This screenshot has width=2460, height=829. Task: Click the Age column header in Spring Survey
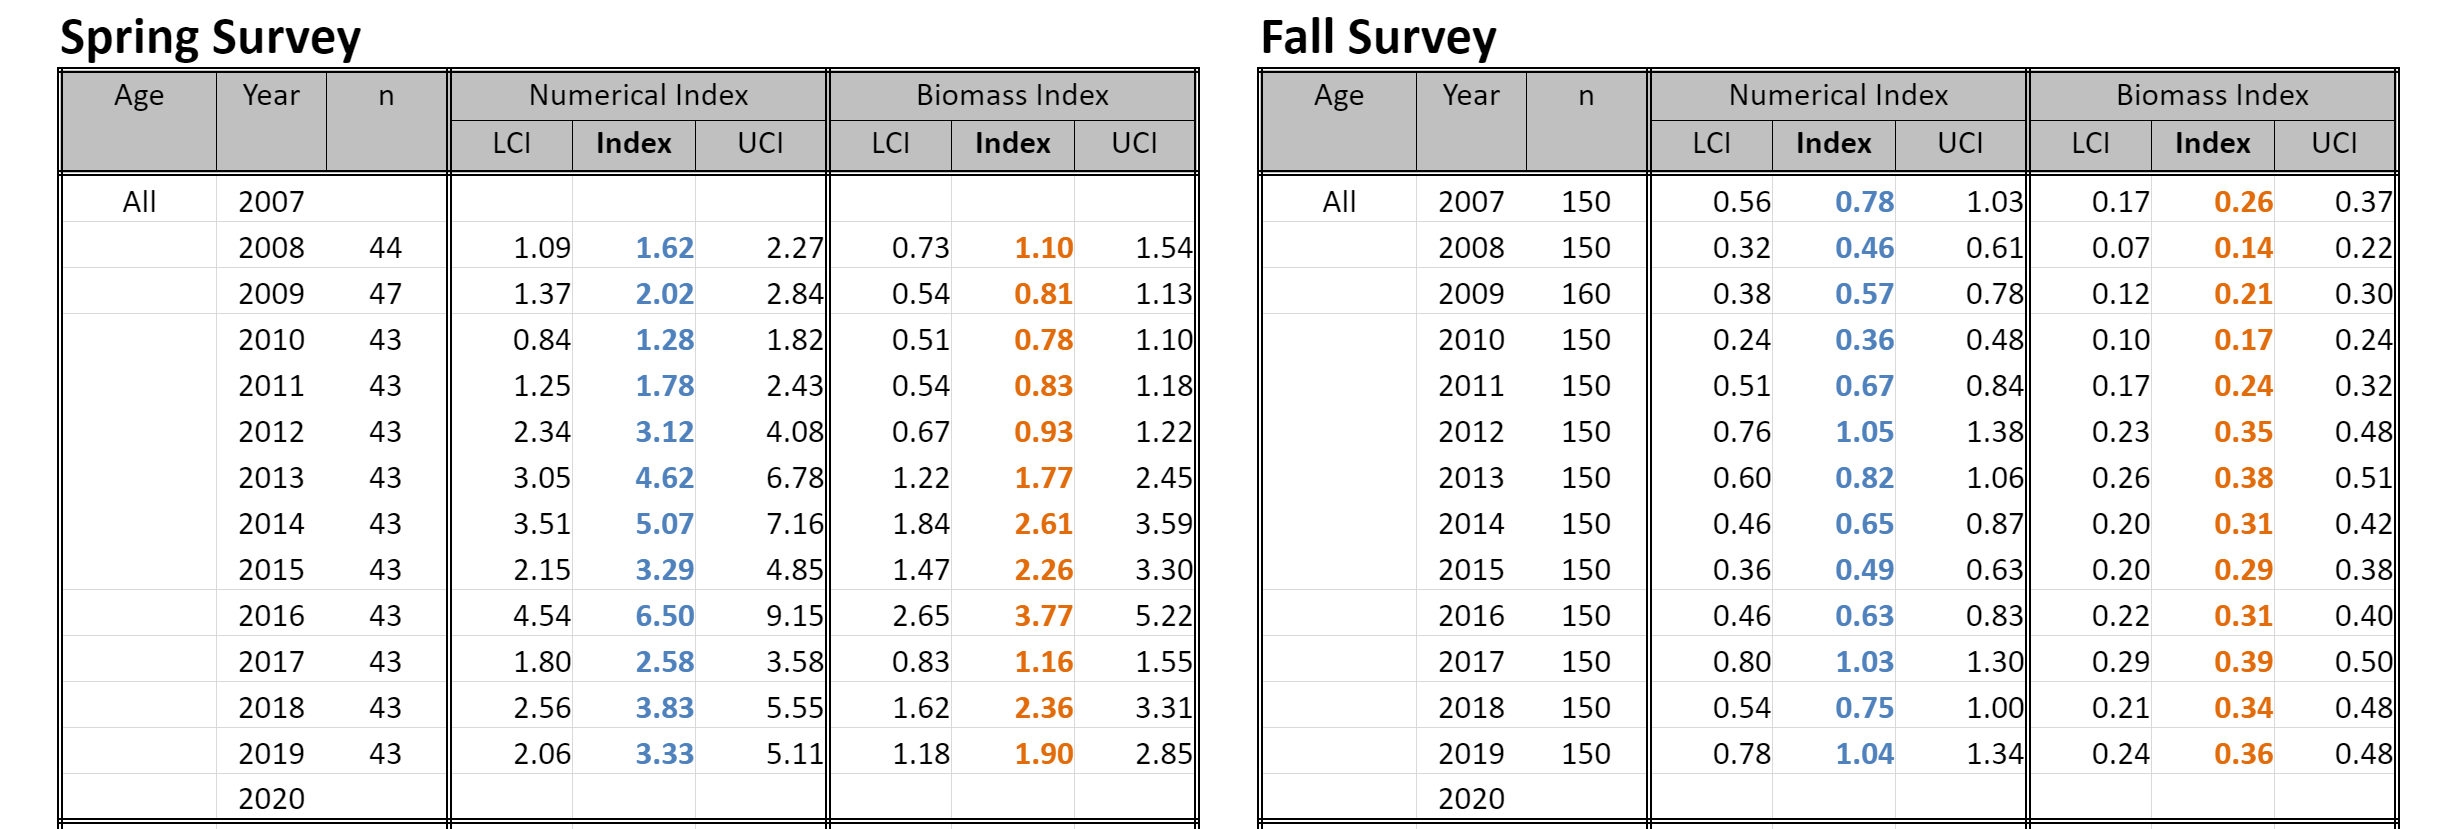click(139, 96)
